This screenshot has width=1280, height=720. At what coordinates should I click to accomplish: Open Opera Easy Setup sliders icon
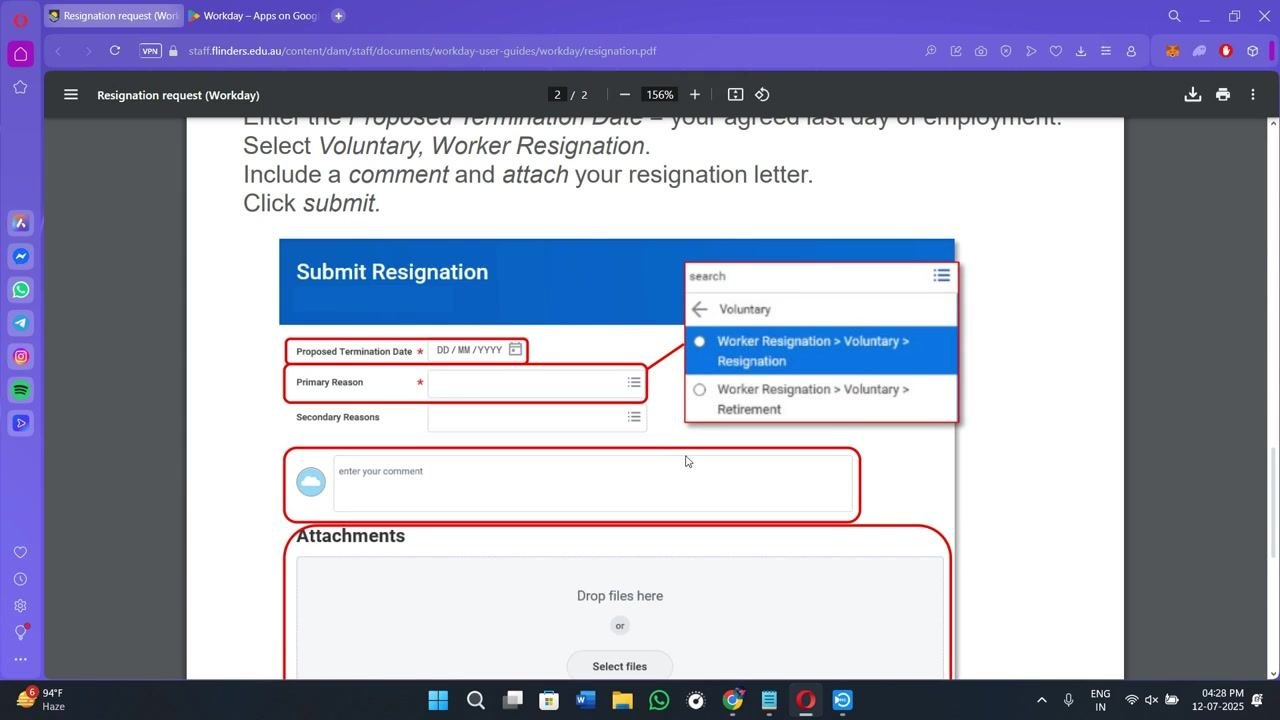[1106, 51]
